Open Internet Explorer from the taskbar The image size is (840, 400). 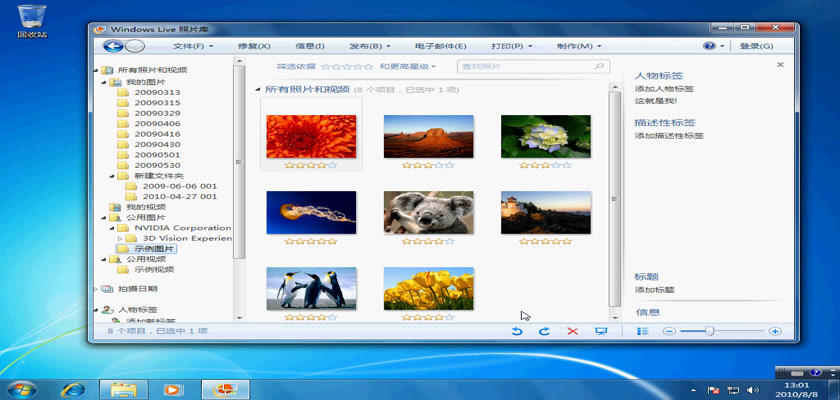tap(73, 389)
